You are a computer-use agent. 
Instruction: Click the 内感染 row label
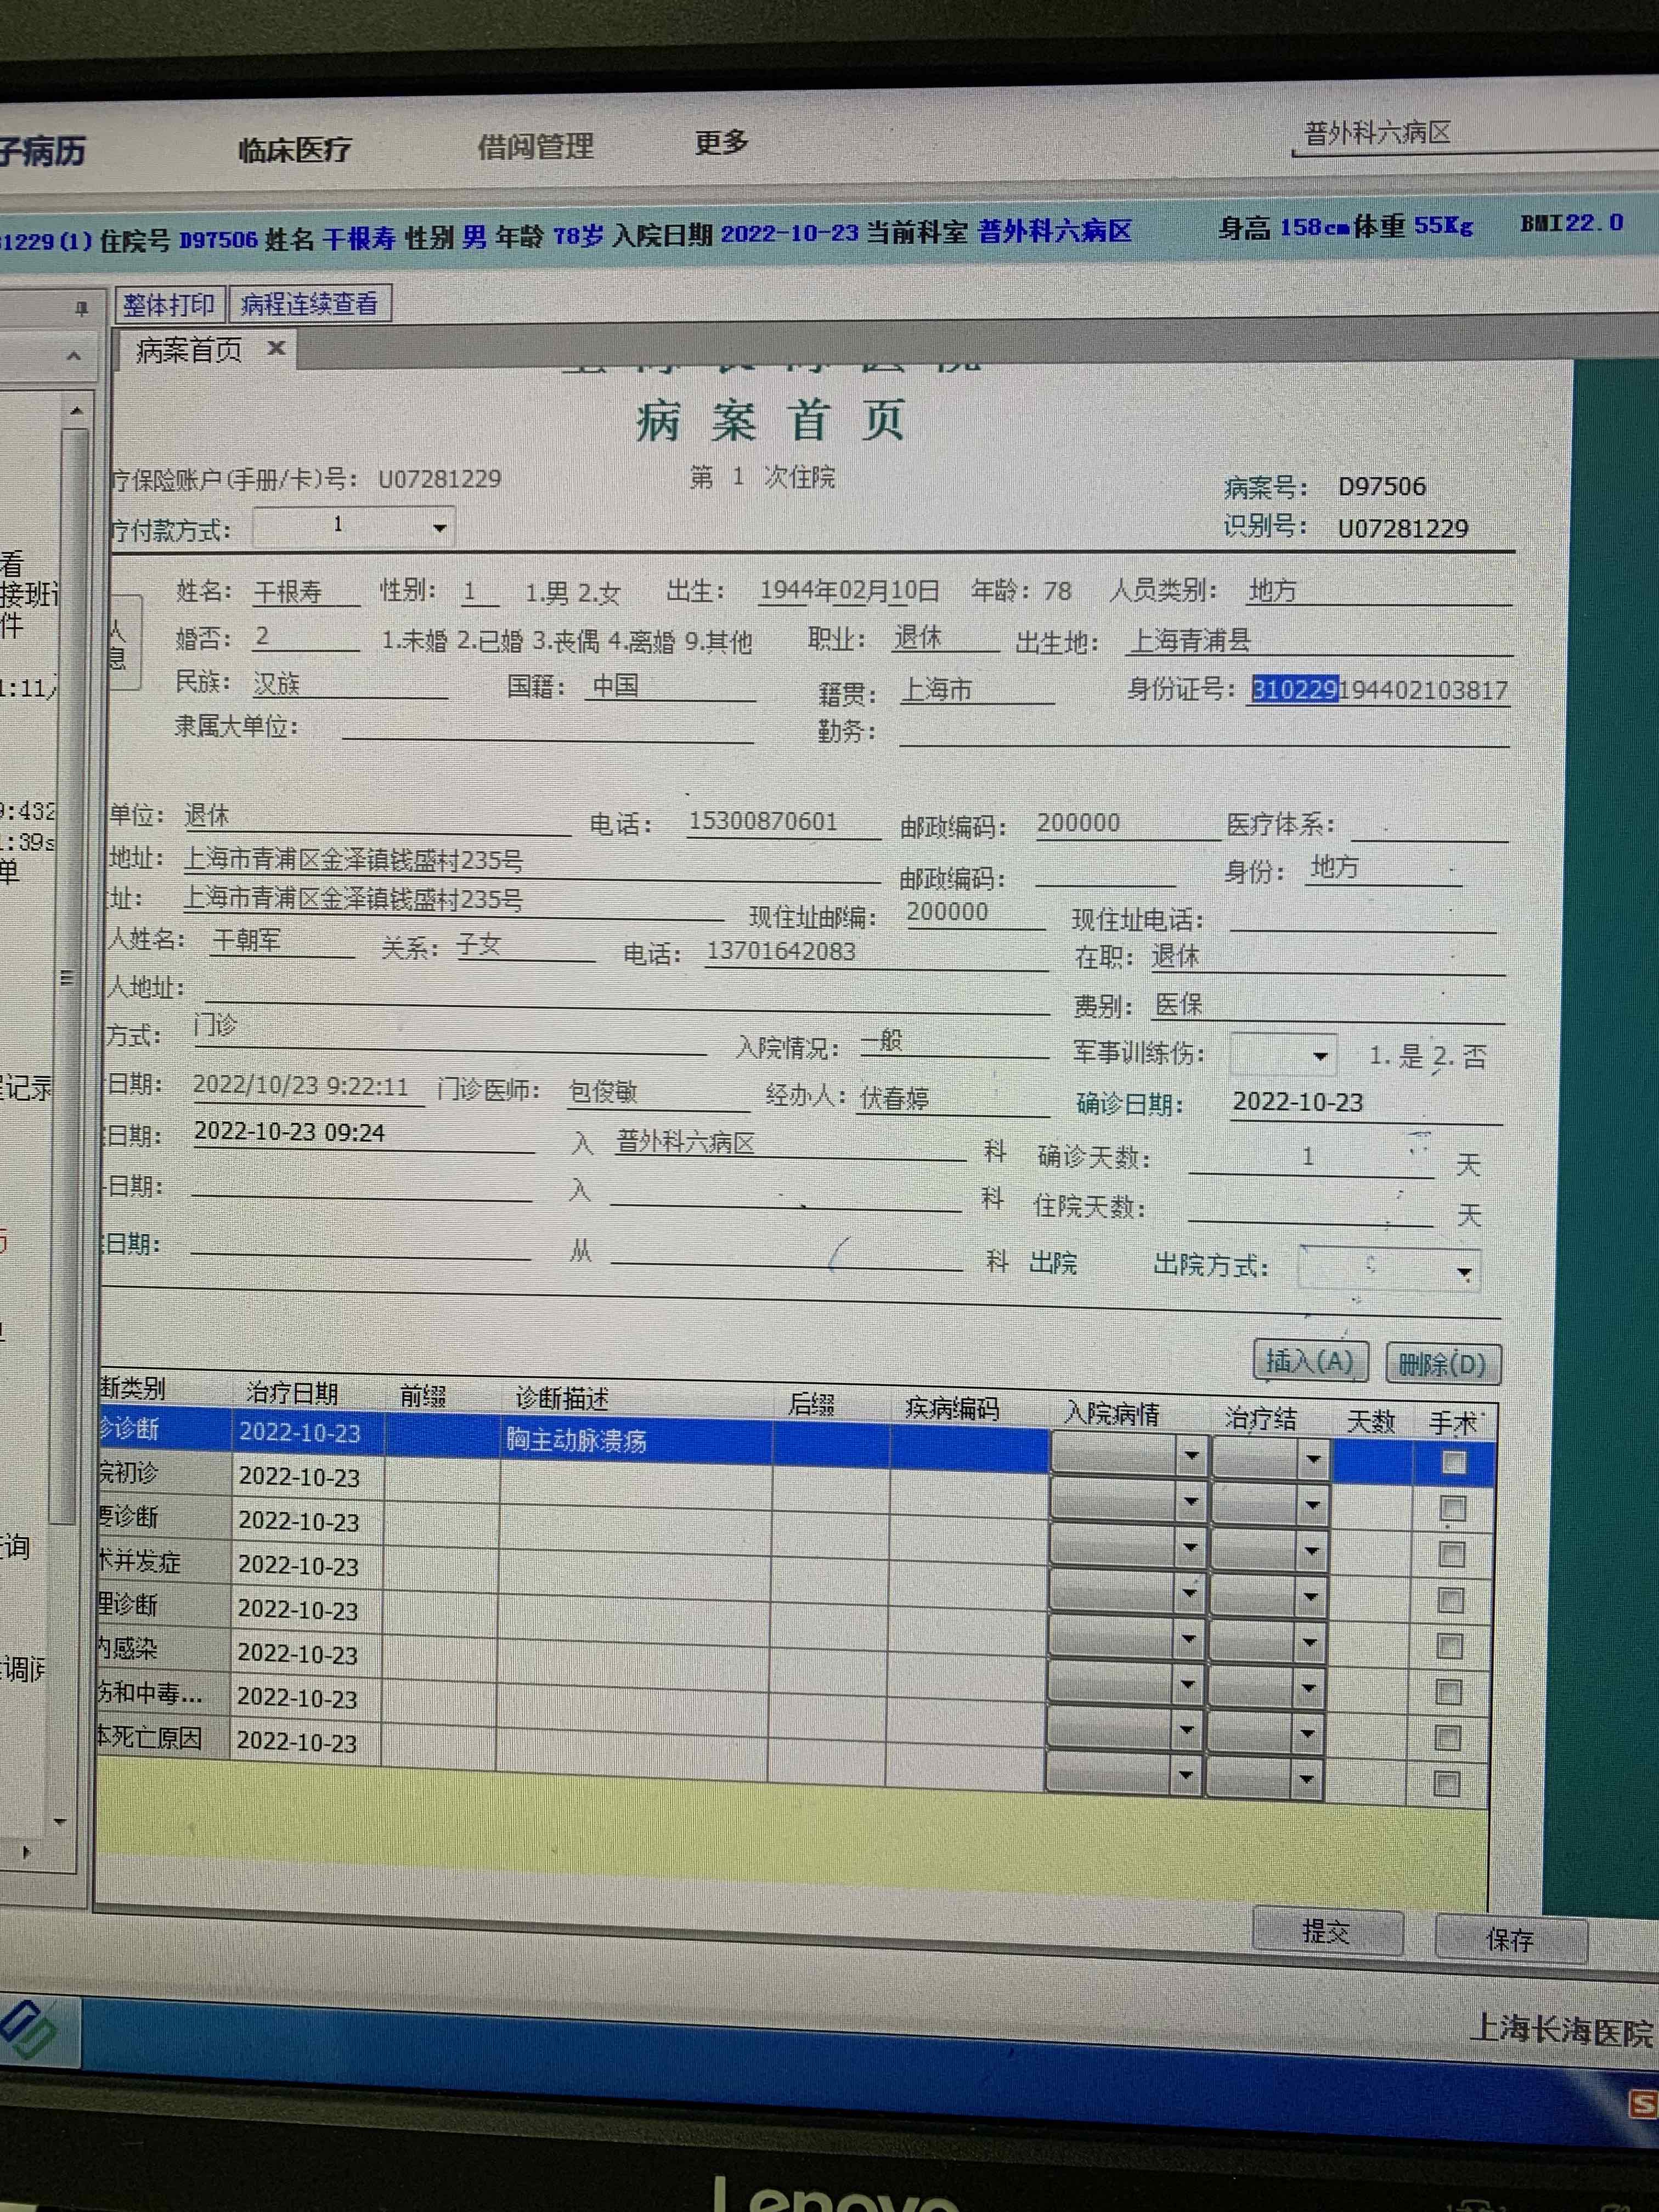click(x=163, y=1651)
